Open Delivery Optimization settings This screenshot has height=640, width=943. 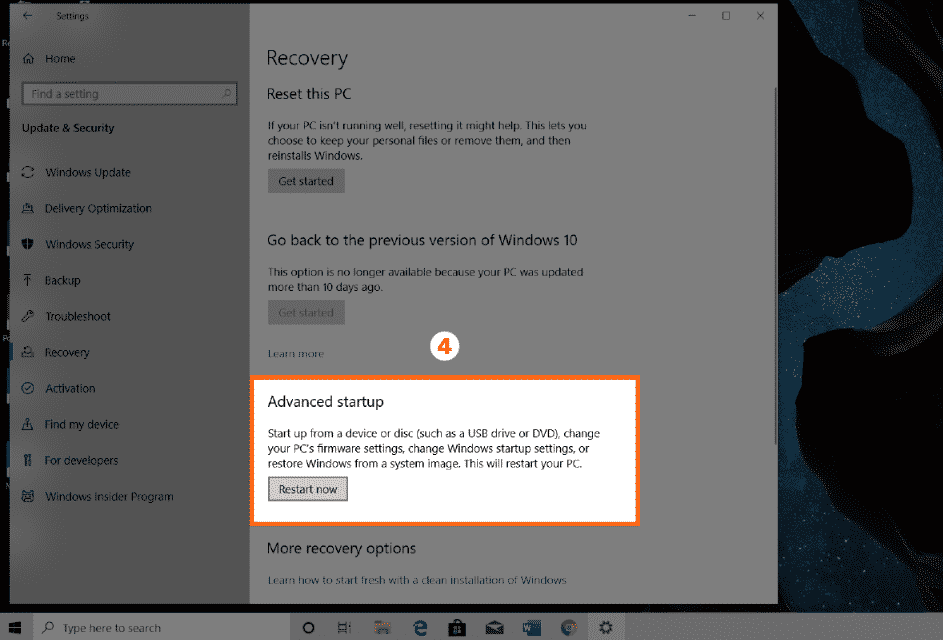[x=98, y=208]
